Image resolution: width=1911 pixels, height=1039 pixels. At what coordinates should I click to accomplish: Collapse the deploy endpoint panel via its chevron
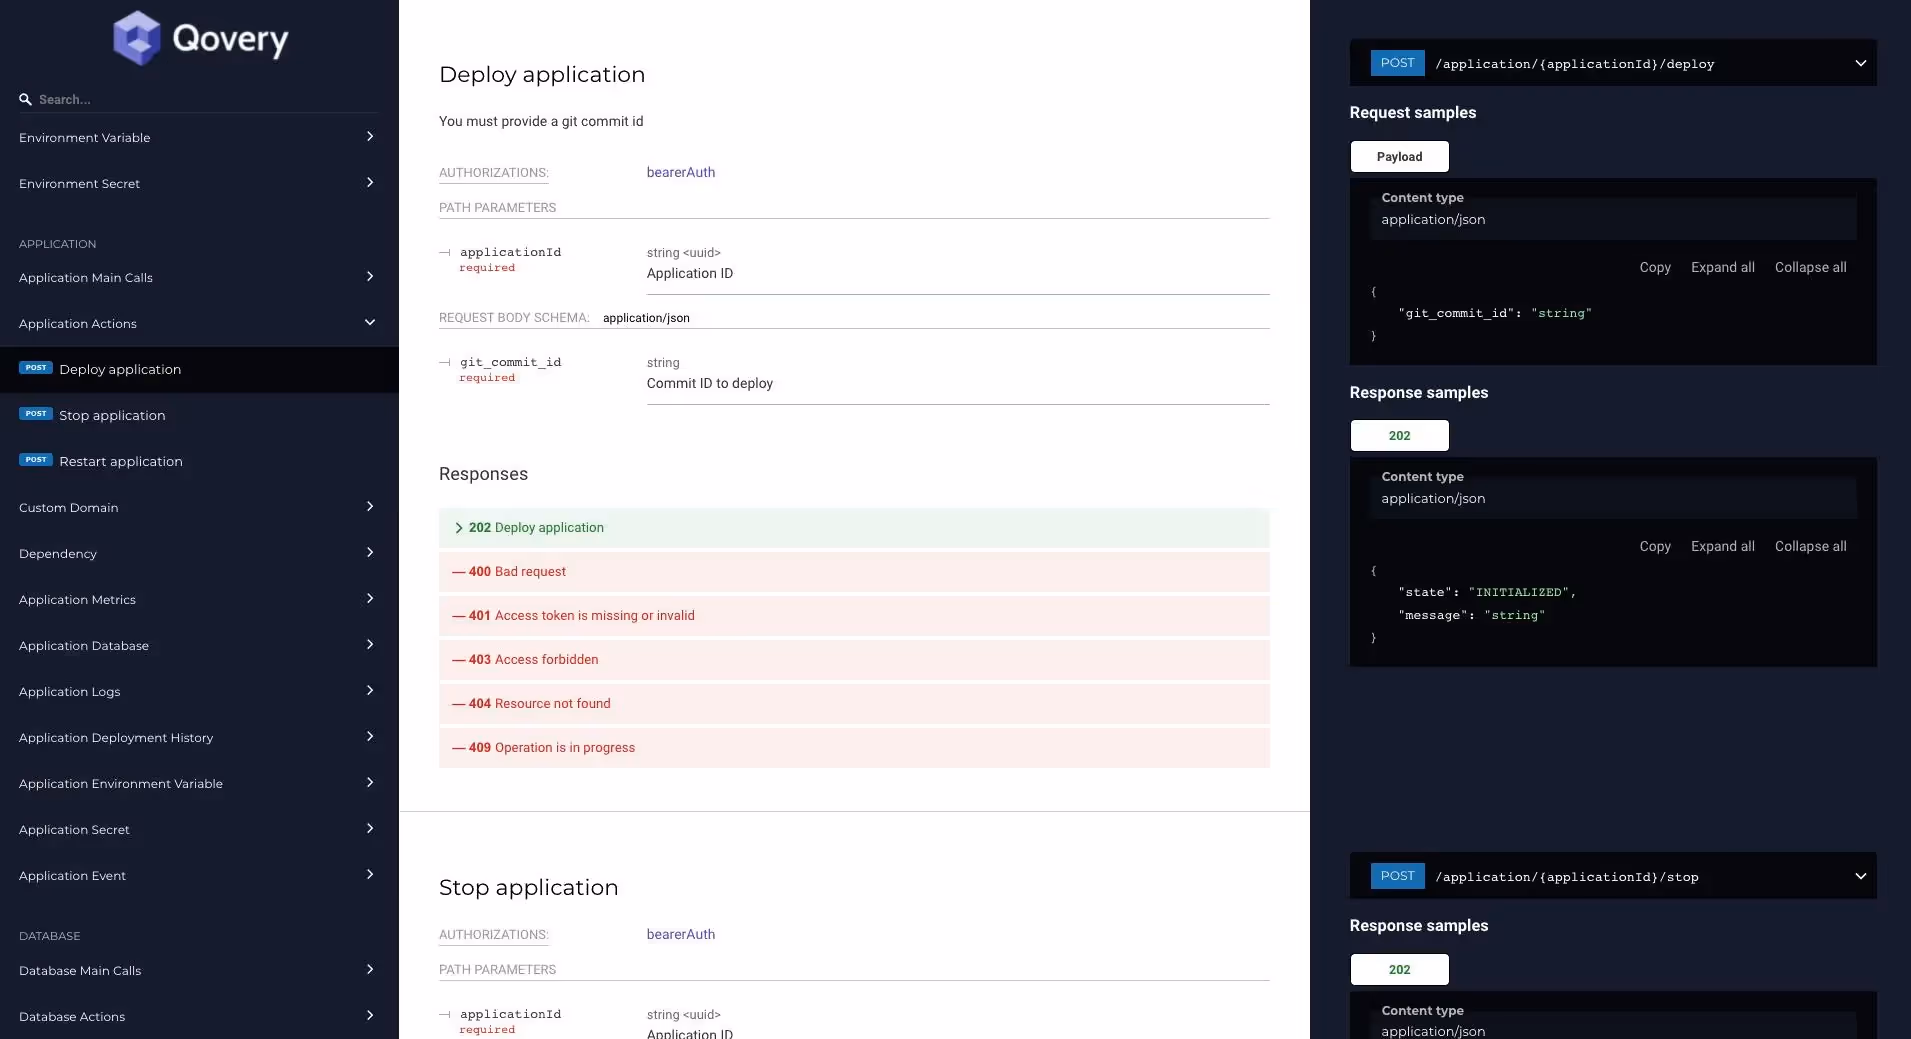pos(1861,62)
